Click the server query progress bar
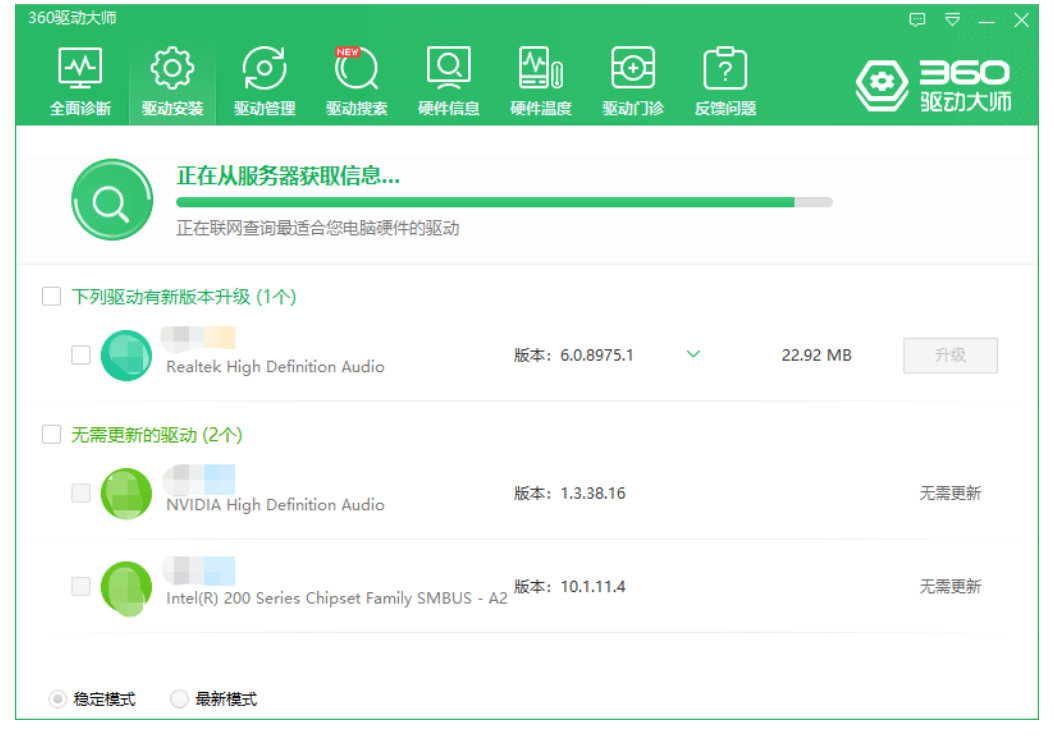 (x=504, y=202)
